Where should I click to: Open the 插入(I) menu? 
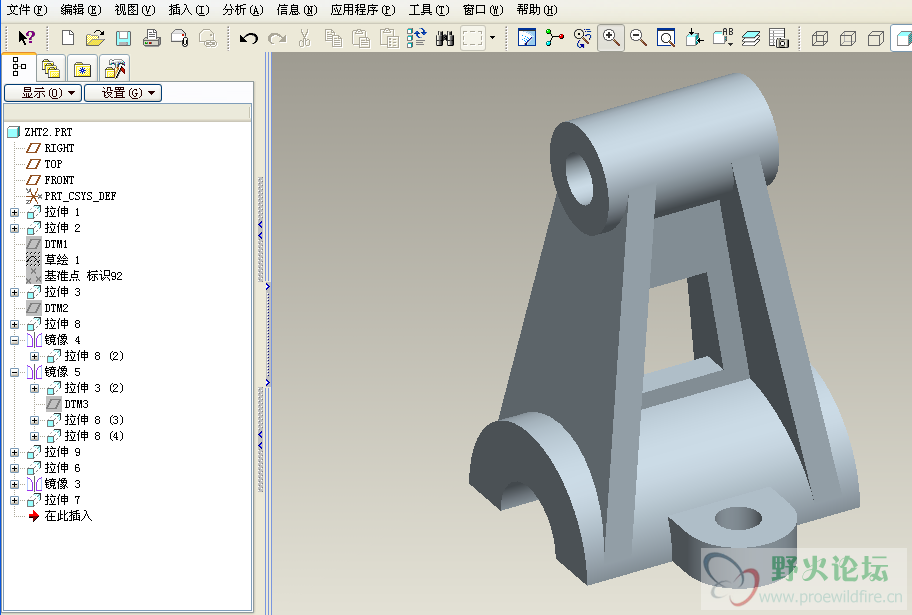click(x=189, y=10)
